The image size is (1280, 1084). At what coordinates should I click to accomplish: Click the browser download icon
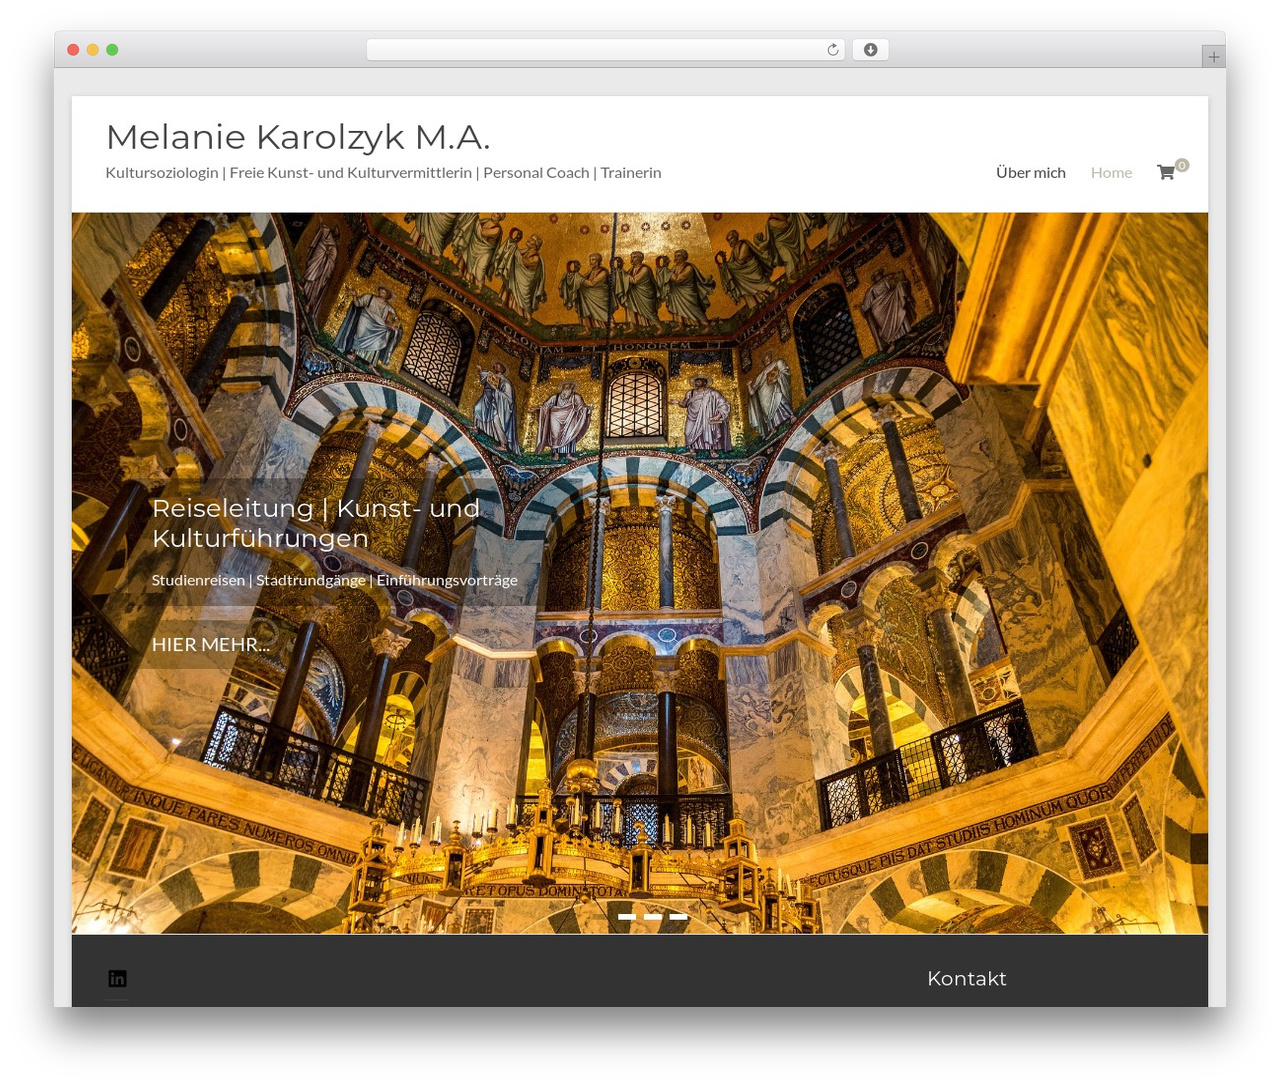pos(870,50)
